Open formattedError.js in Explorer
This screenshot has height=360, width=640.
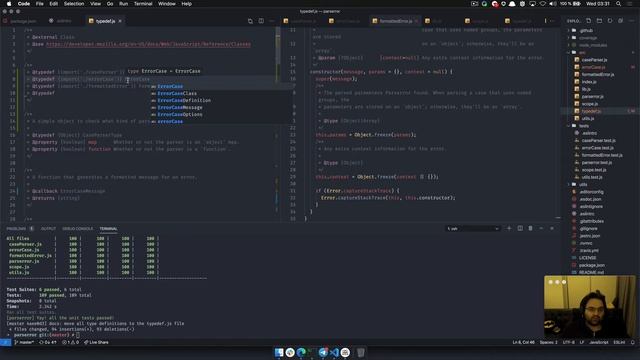coord(598,75)
